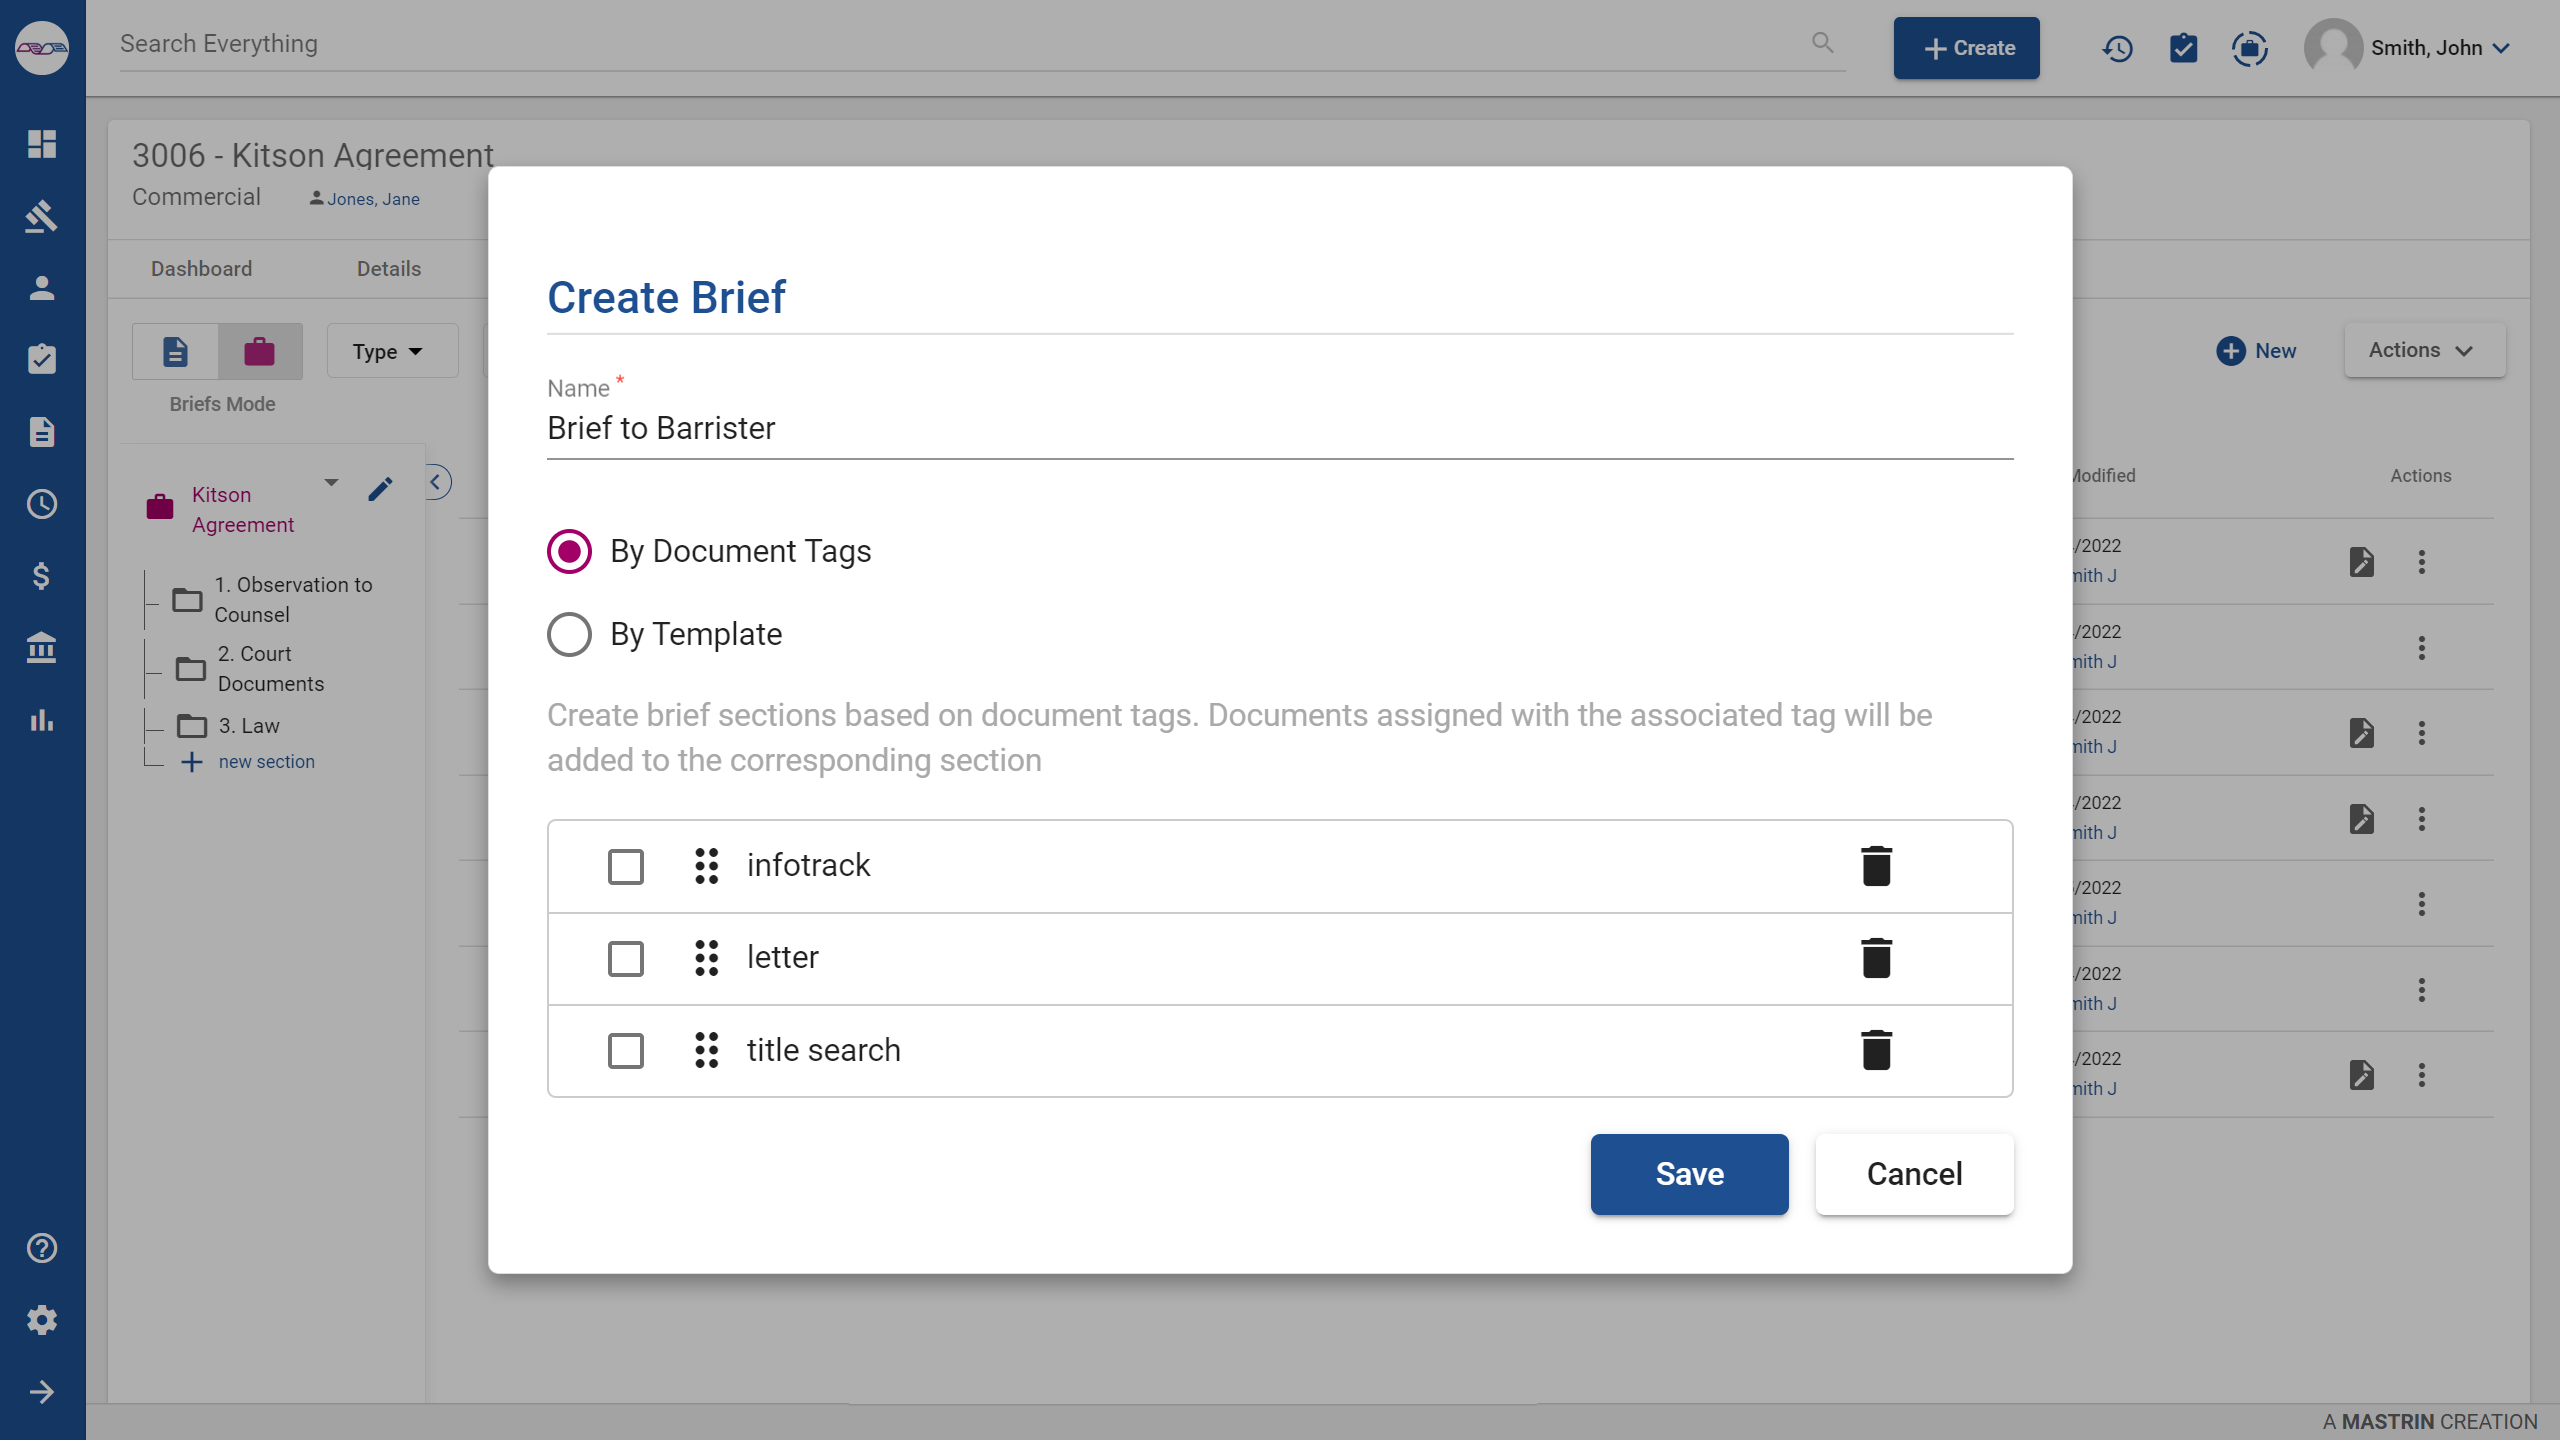
Task: Enable the title search tag checkbox
Action: coord(624,1050)
